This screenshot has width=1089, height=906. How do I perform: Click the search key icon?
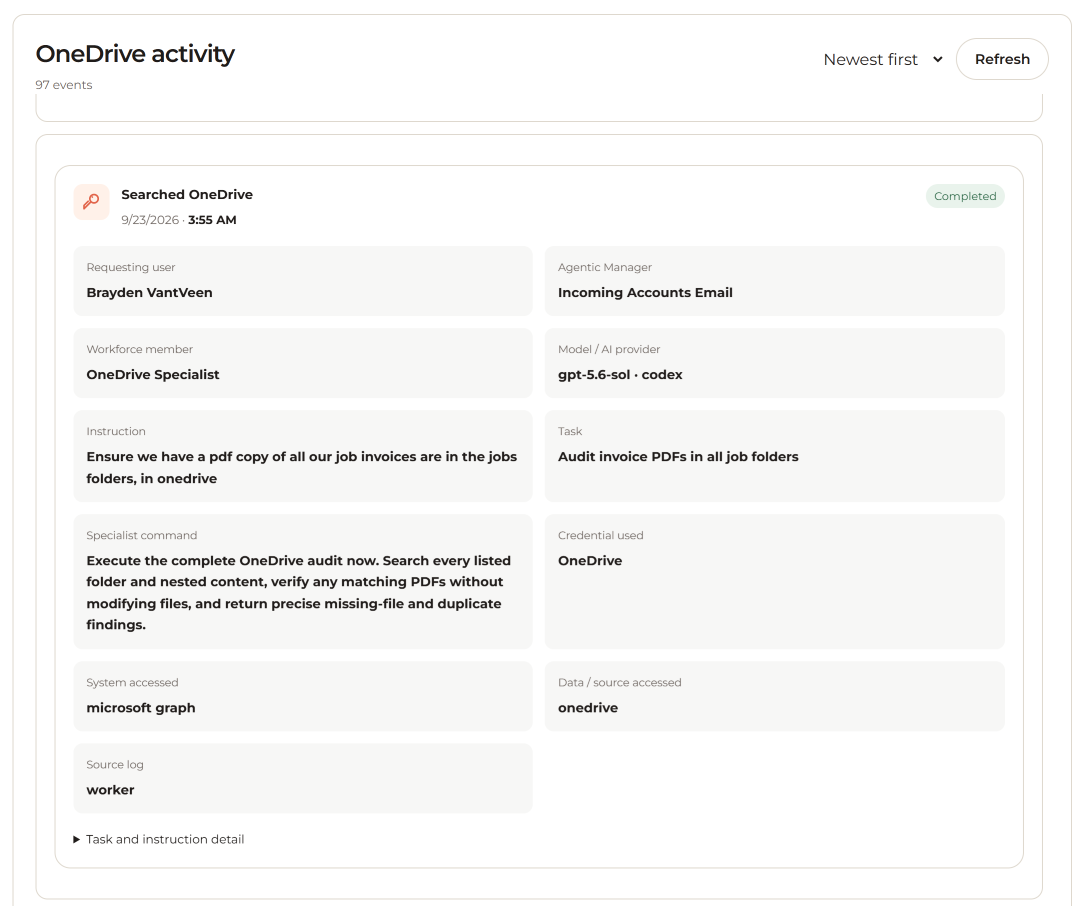[91, 202]
